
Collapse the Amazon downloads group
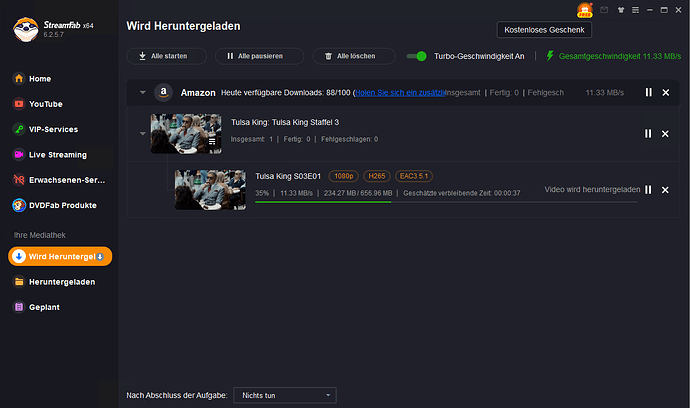click(142, 92)
